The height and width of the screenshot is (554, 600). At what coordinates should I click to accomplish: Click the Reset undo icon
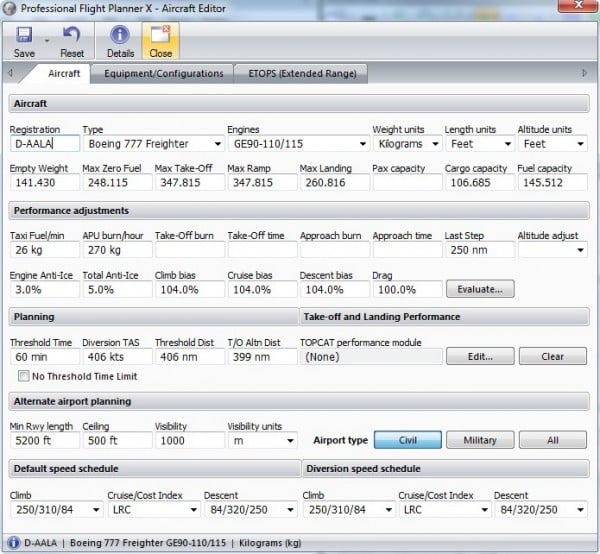click(x=72, y=36)
